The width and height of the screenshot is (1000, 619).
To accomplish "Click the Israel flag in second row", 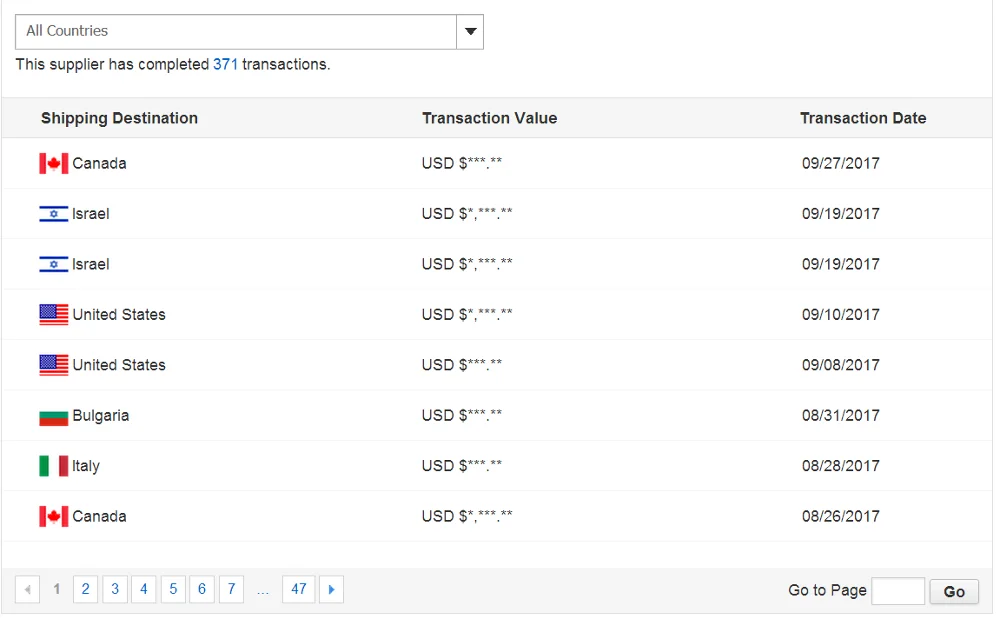I will [54, 214].
